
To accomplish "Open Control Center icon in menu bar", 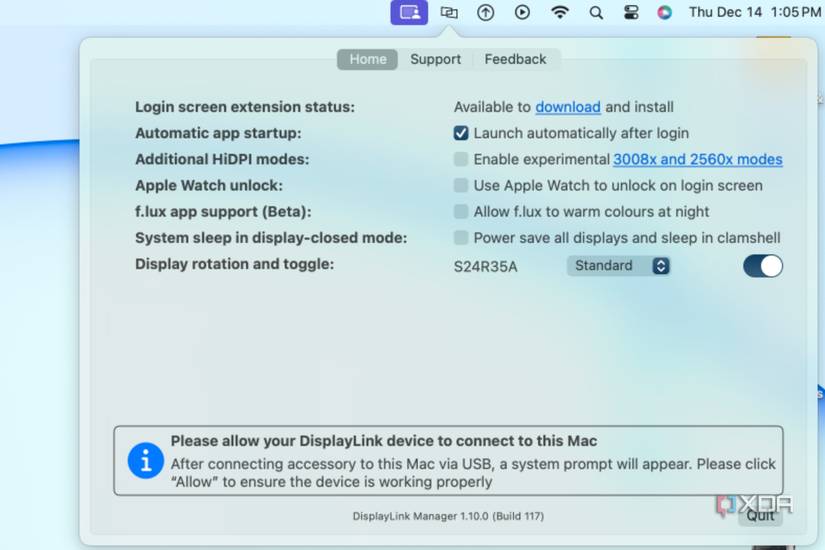I will point(631,12).
